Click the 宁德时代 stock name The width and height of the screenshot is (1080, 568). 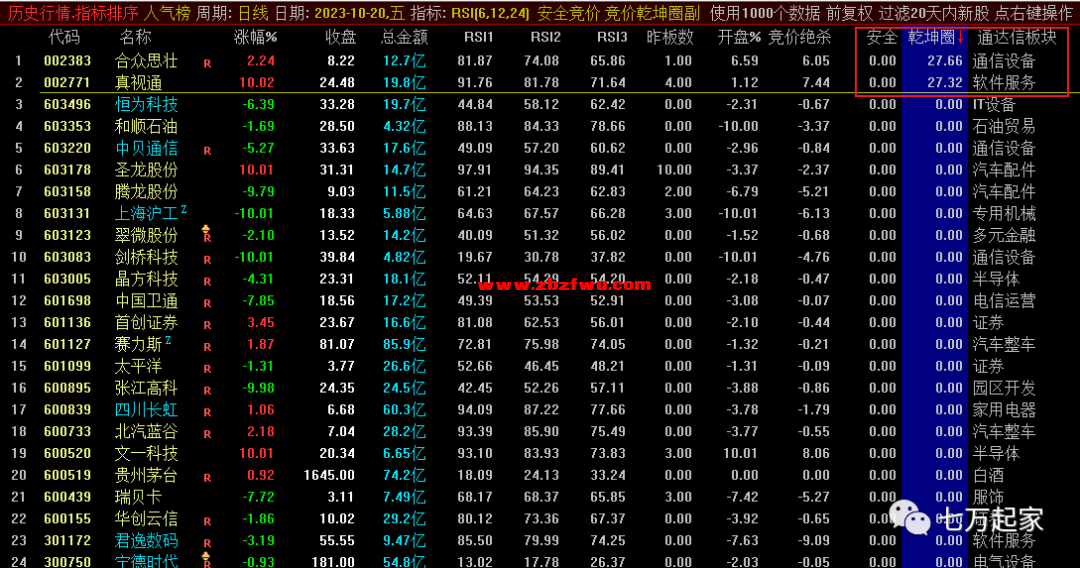coord(146,561)
